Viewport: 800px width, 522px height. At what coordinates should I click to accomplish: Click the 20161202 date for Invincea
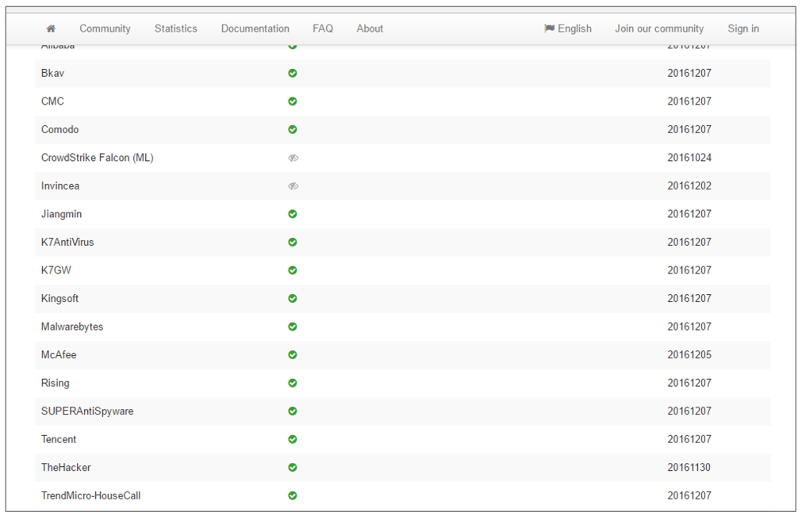[689, 186]
